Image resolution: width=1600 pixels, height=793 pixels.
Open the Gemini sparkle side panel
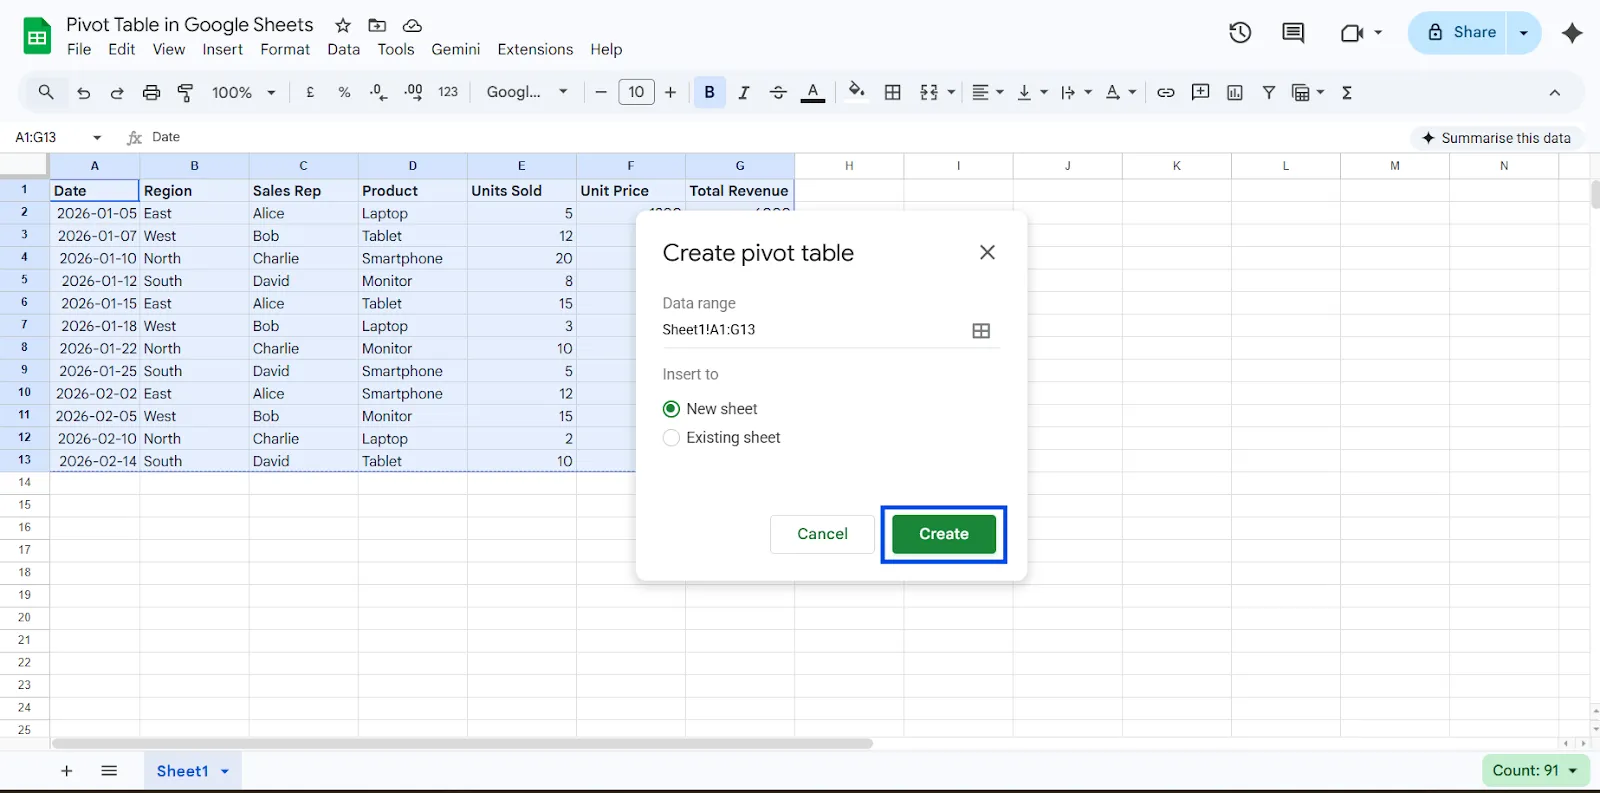click(1572, 33)
